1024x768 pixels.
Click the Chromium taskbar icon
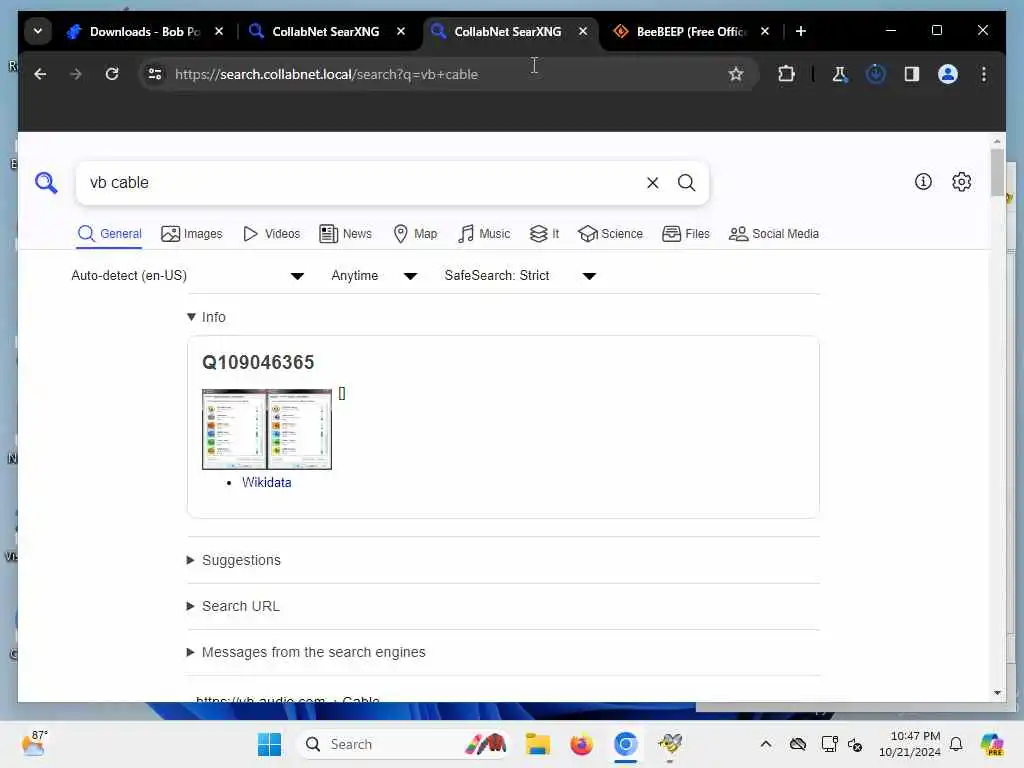point(625,744)
